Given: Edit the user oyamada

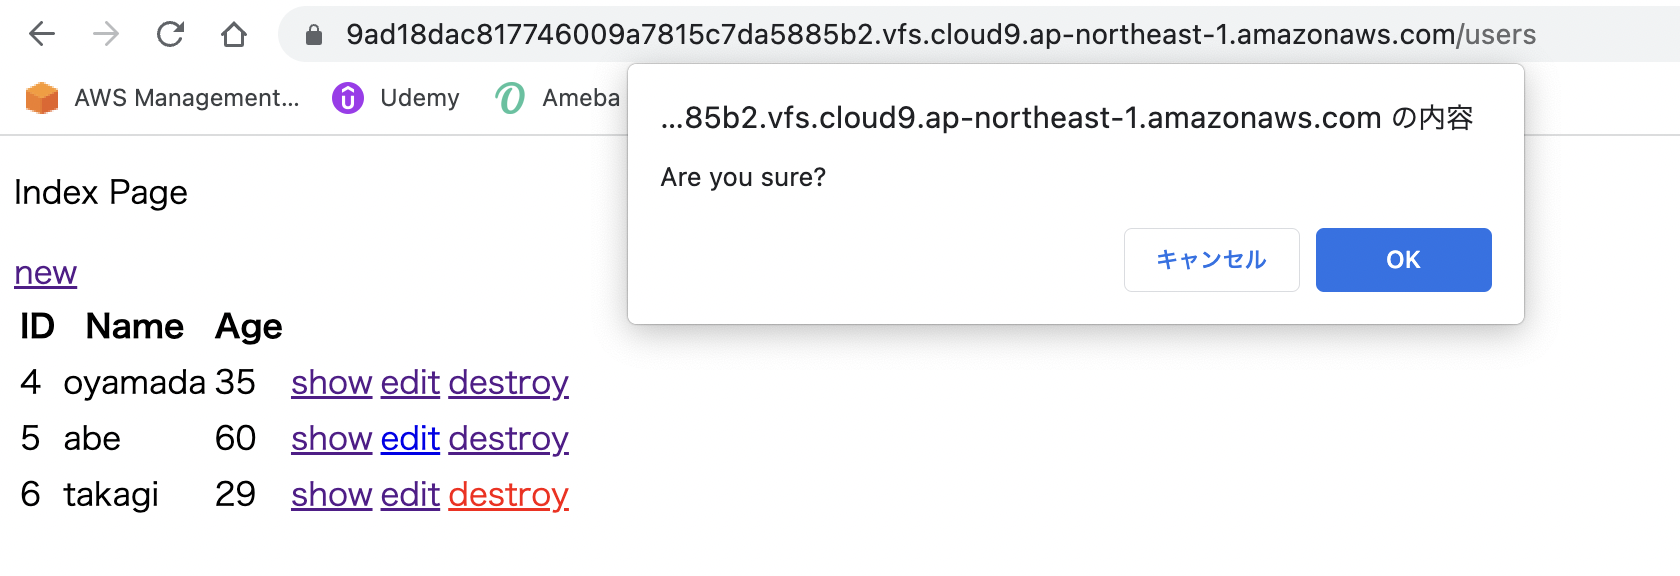Looking at the screenshot, I should coord(410,383).
